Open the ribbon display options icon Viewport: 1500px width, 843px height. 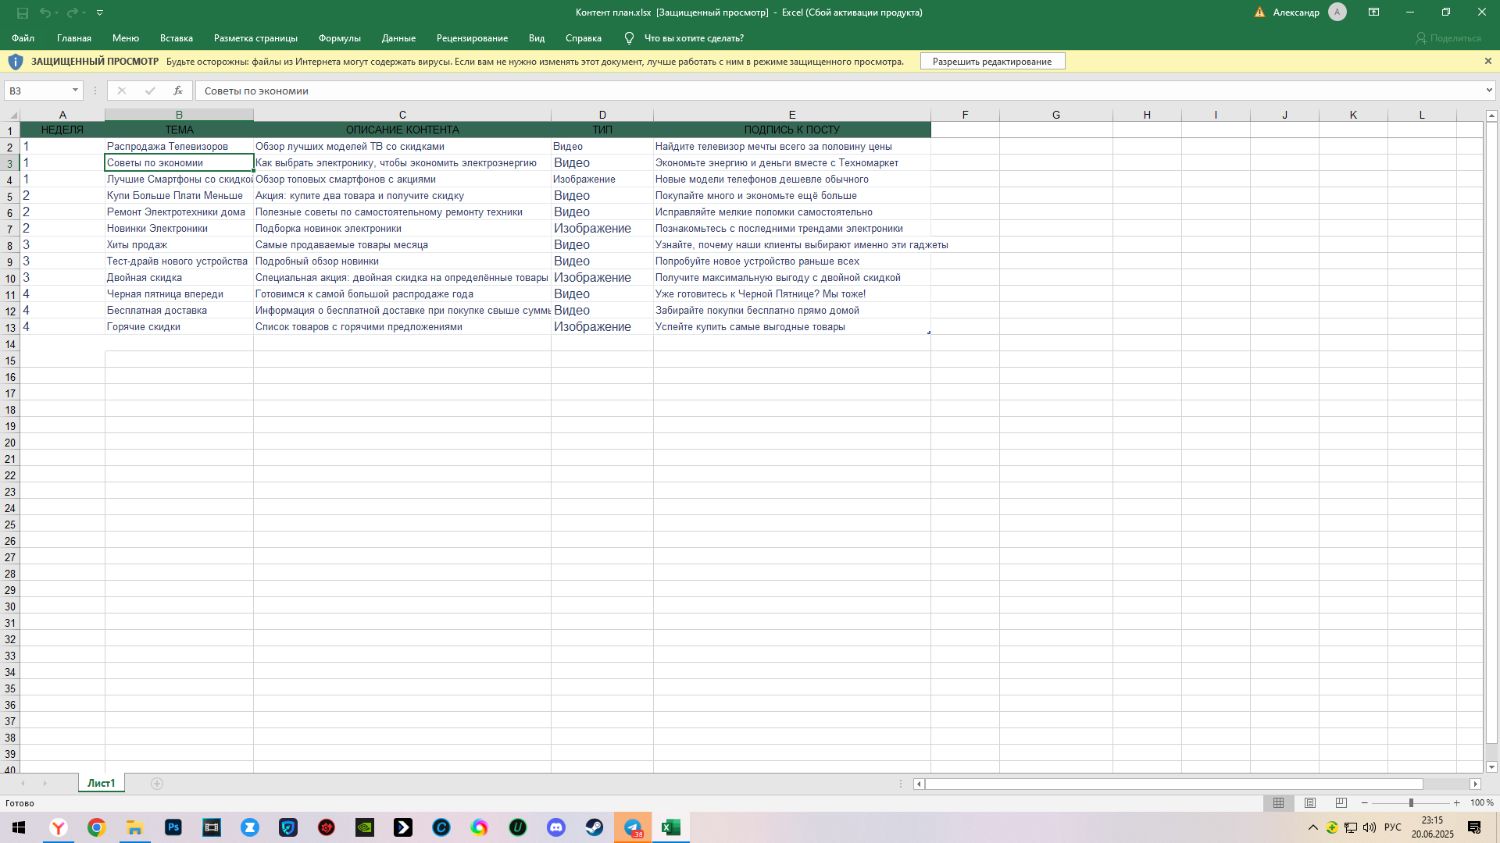point(1374,12)
